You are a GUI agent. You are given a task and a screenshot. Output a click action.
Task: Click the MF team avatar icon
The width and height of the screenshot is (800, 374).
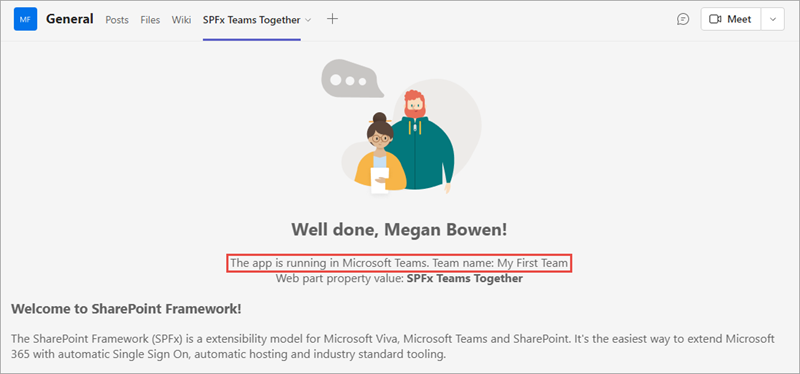pos(25,19)
